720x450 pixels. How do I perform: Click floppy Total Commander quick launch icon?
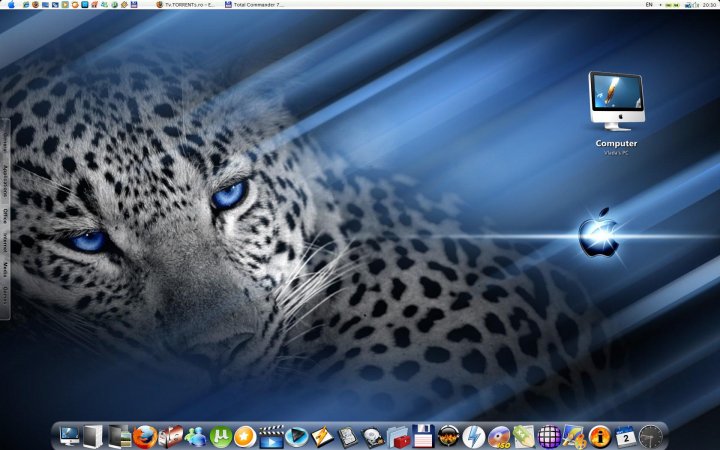(134, 5)
